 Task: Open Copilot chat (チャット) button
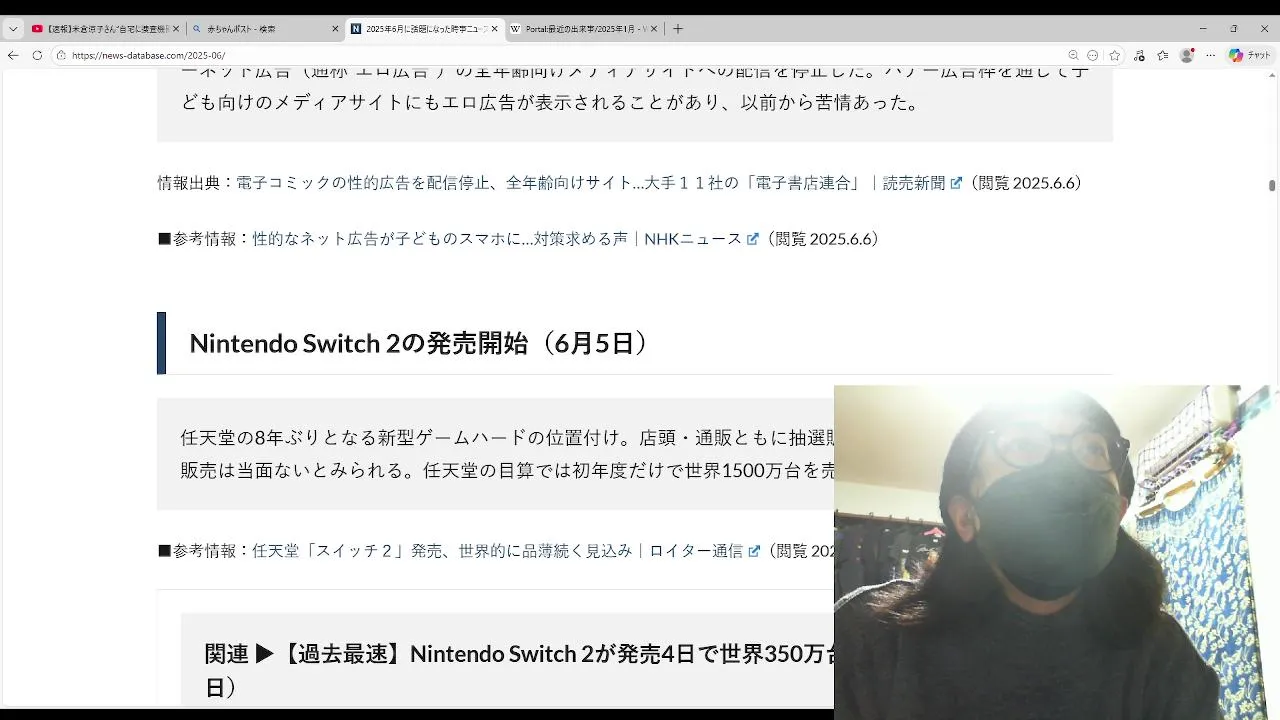[1250, 55]
